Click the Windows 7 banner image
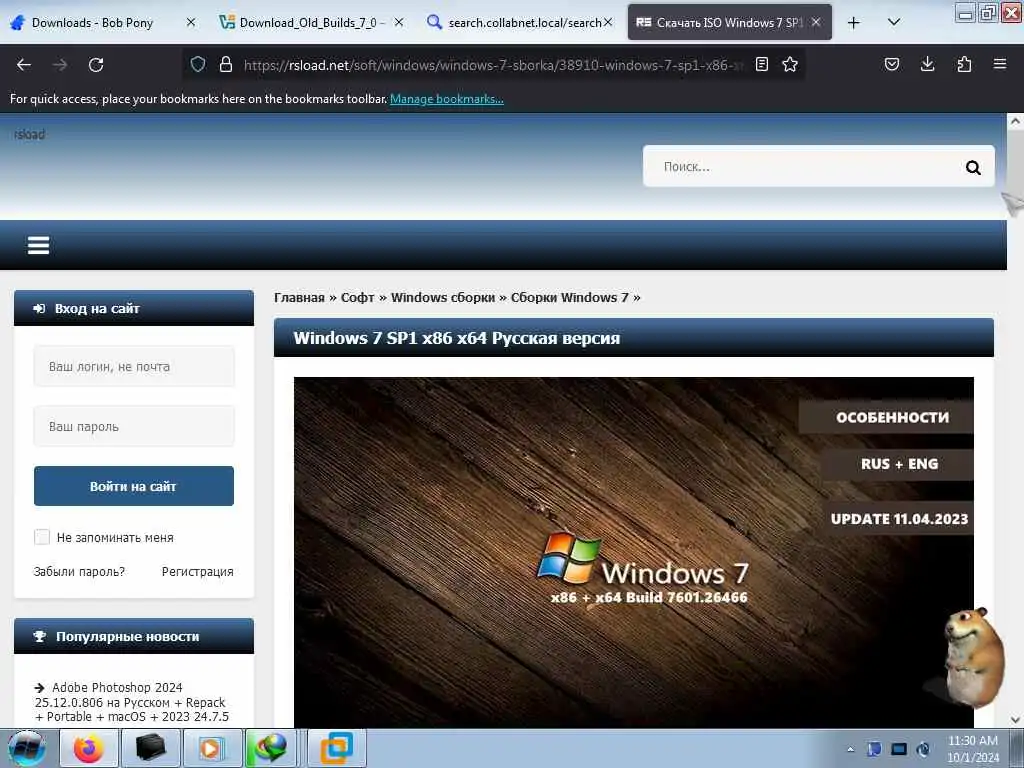This screenshot has width=1024, height=768. pos(633,552)
